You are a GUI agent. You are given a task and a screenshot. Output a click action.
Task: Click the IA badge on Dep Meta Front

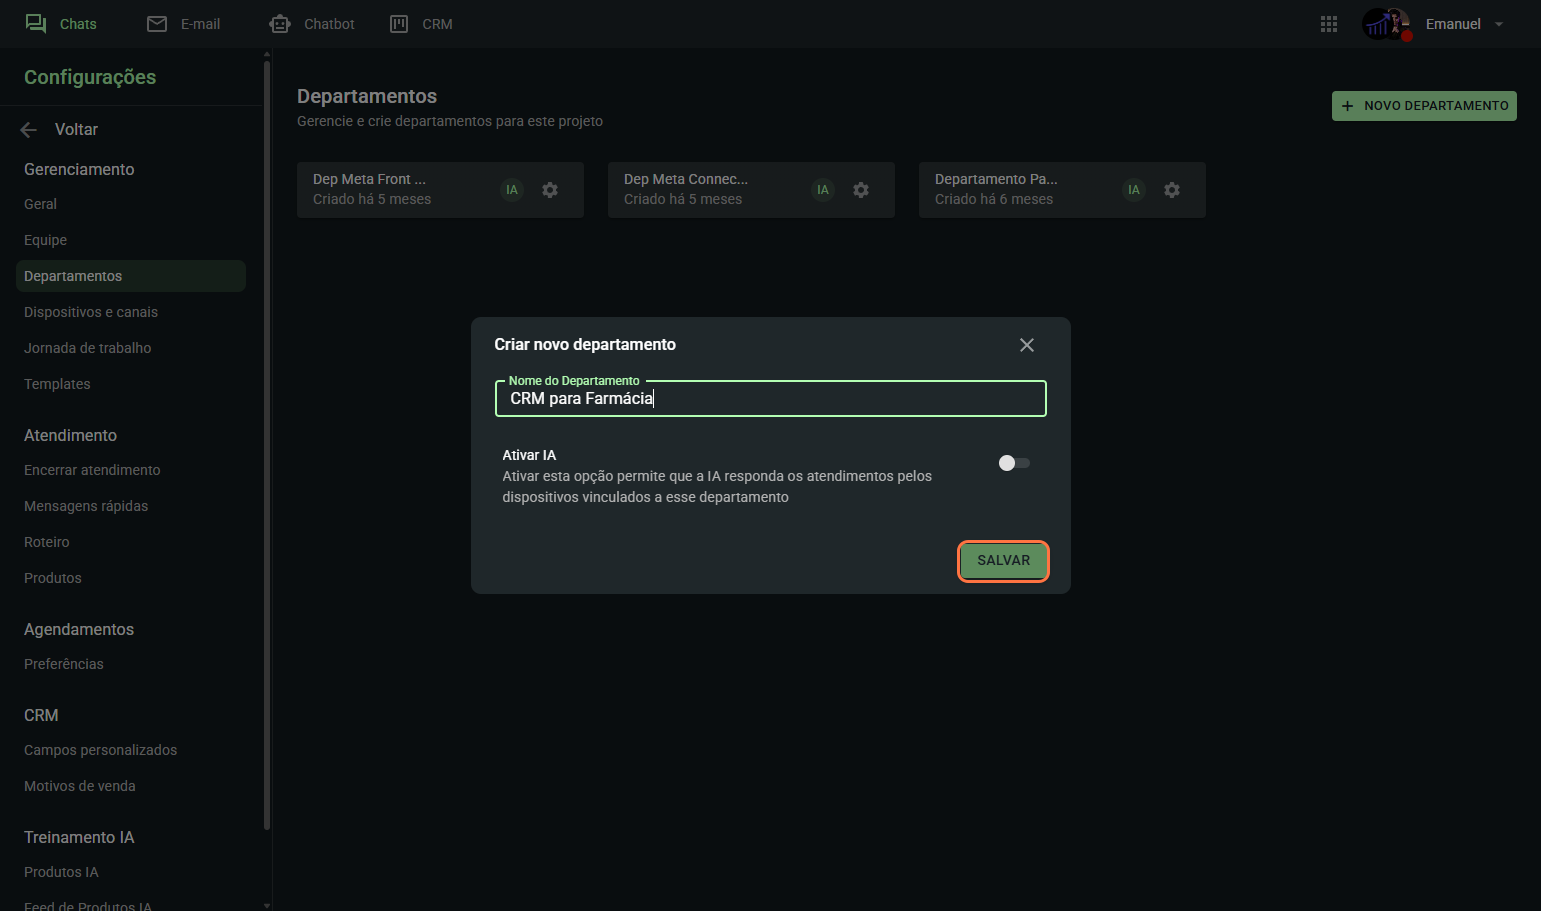coord(512,190)
